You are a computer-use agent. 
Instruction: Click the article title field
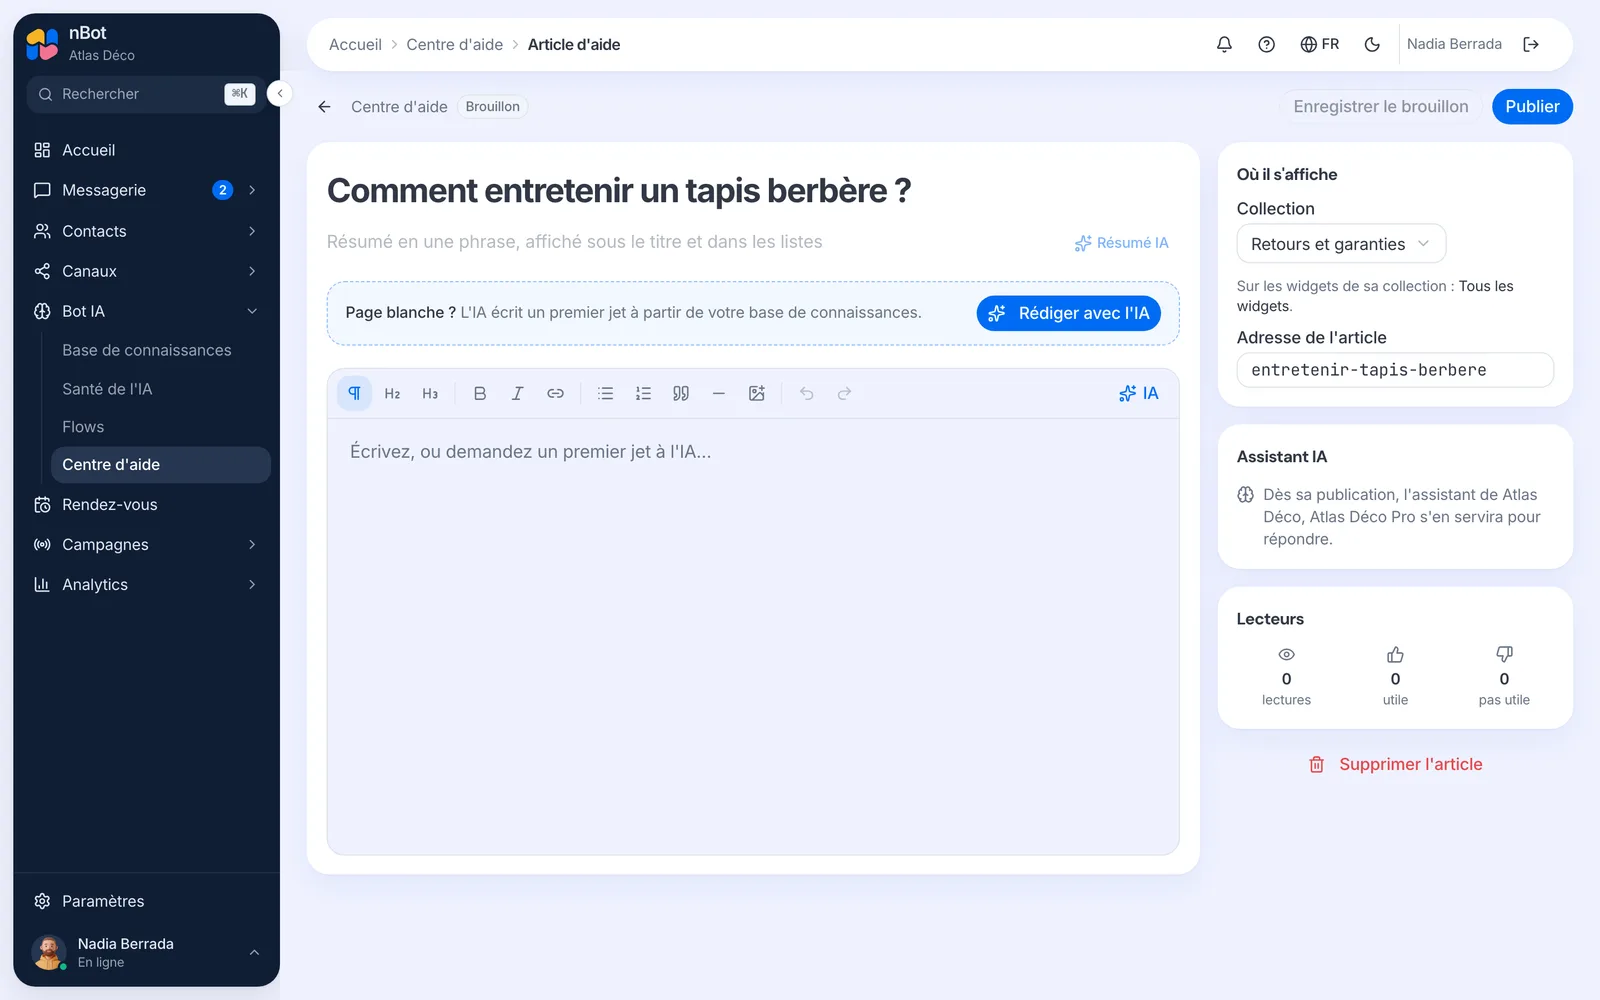[753, 191]
